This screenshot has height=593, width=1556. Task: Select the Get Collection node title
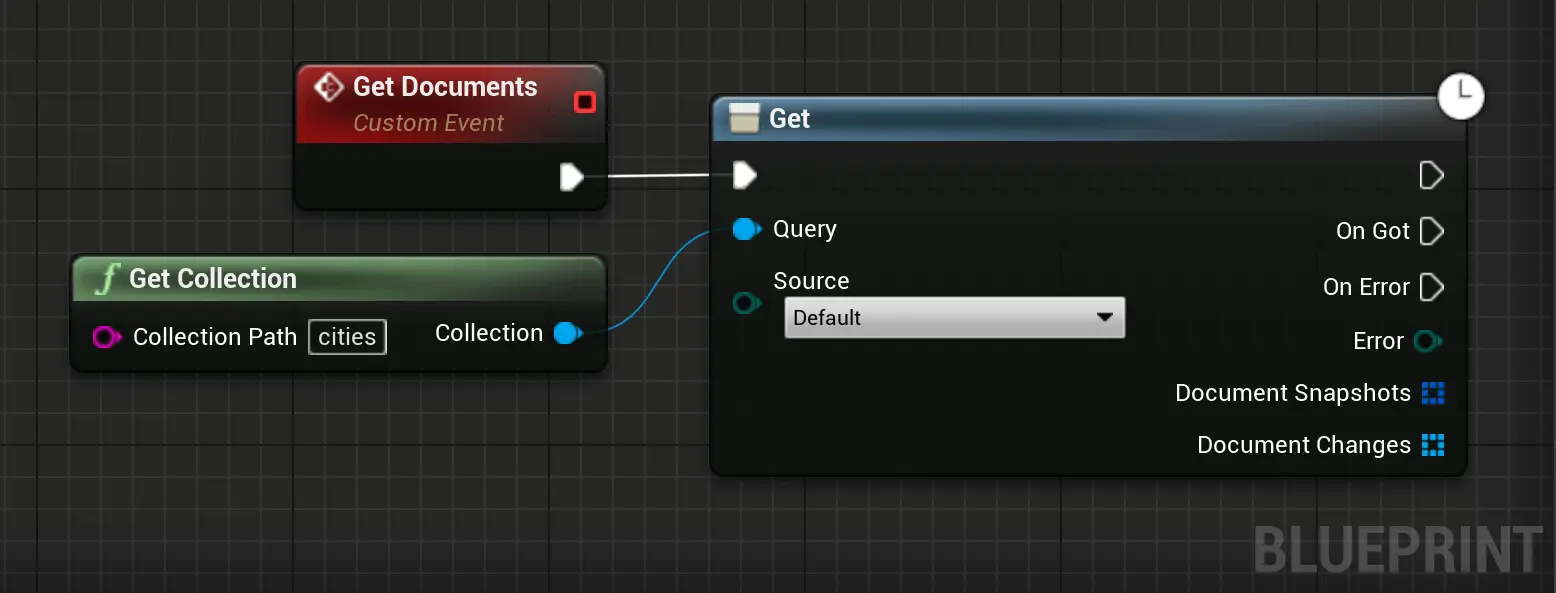tap(213, 279)
